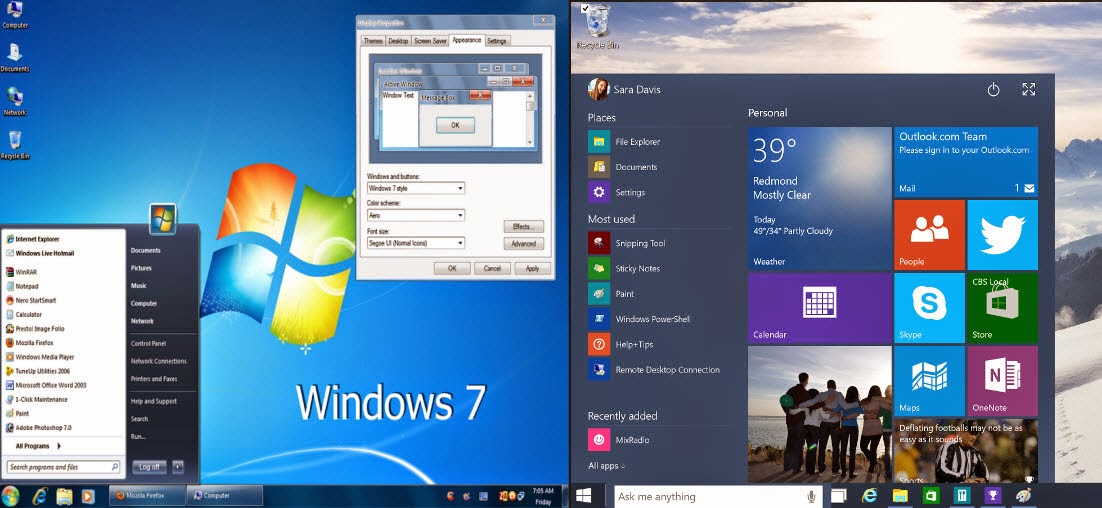The width and height of the screenshot is (1102, 508).
Task: Expand All apps list
Action: point(607,466)
